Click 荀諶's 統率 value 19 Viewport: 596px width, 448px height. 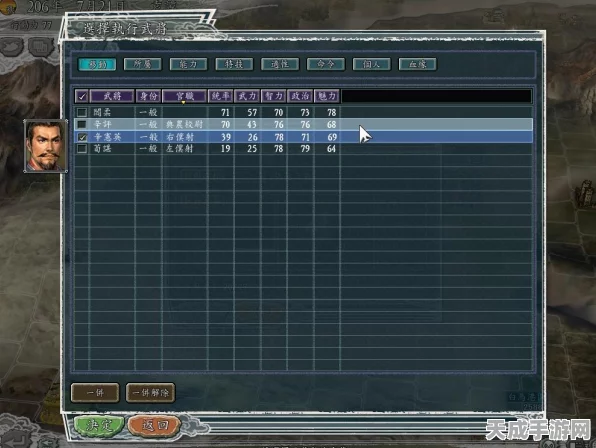pyautogui.click(x=226, y=149)
